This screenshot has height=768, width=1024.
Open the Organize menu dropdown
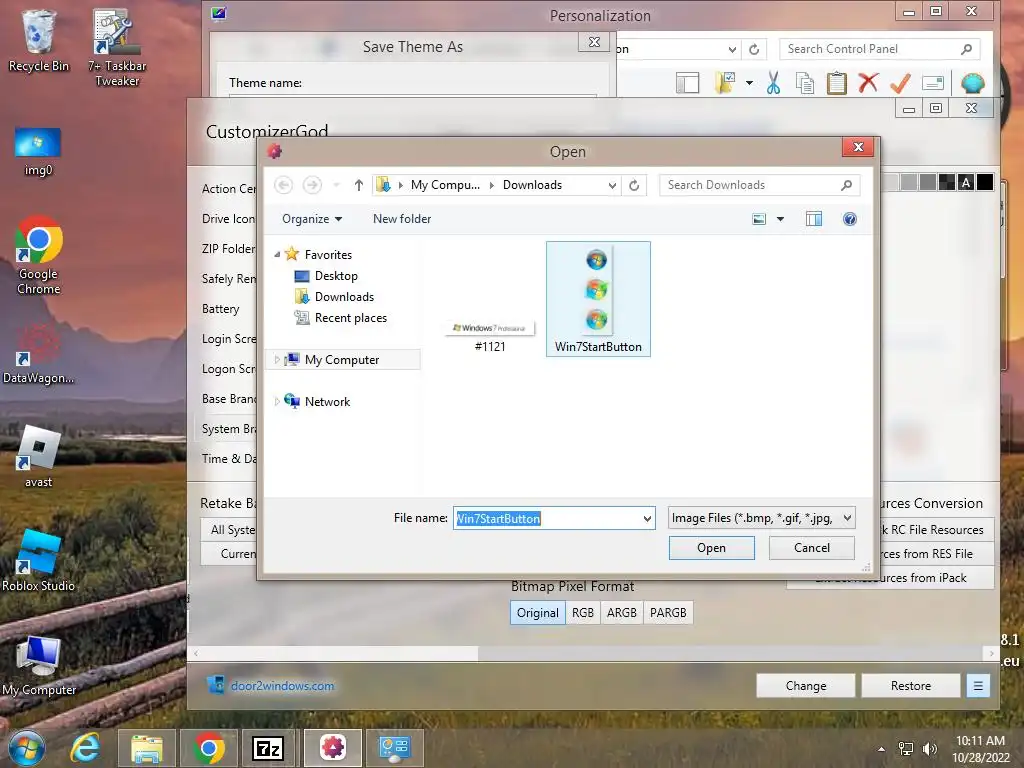pyautogui.click(x=312, y=219)
